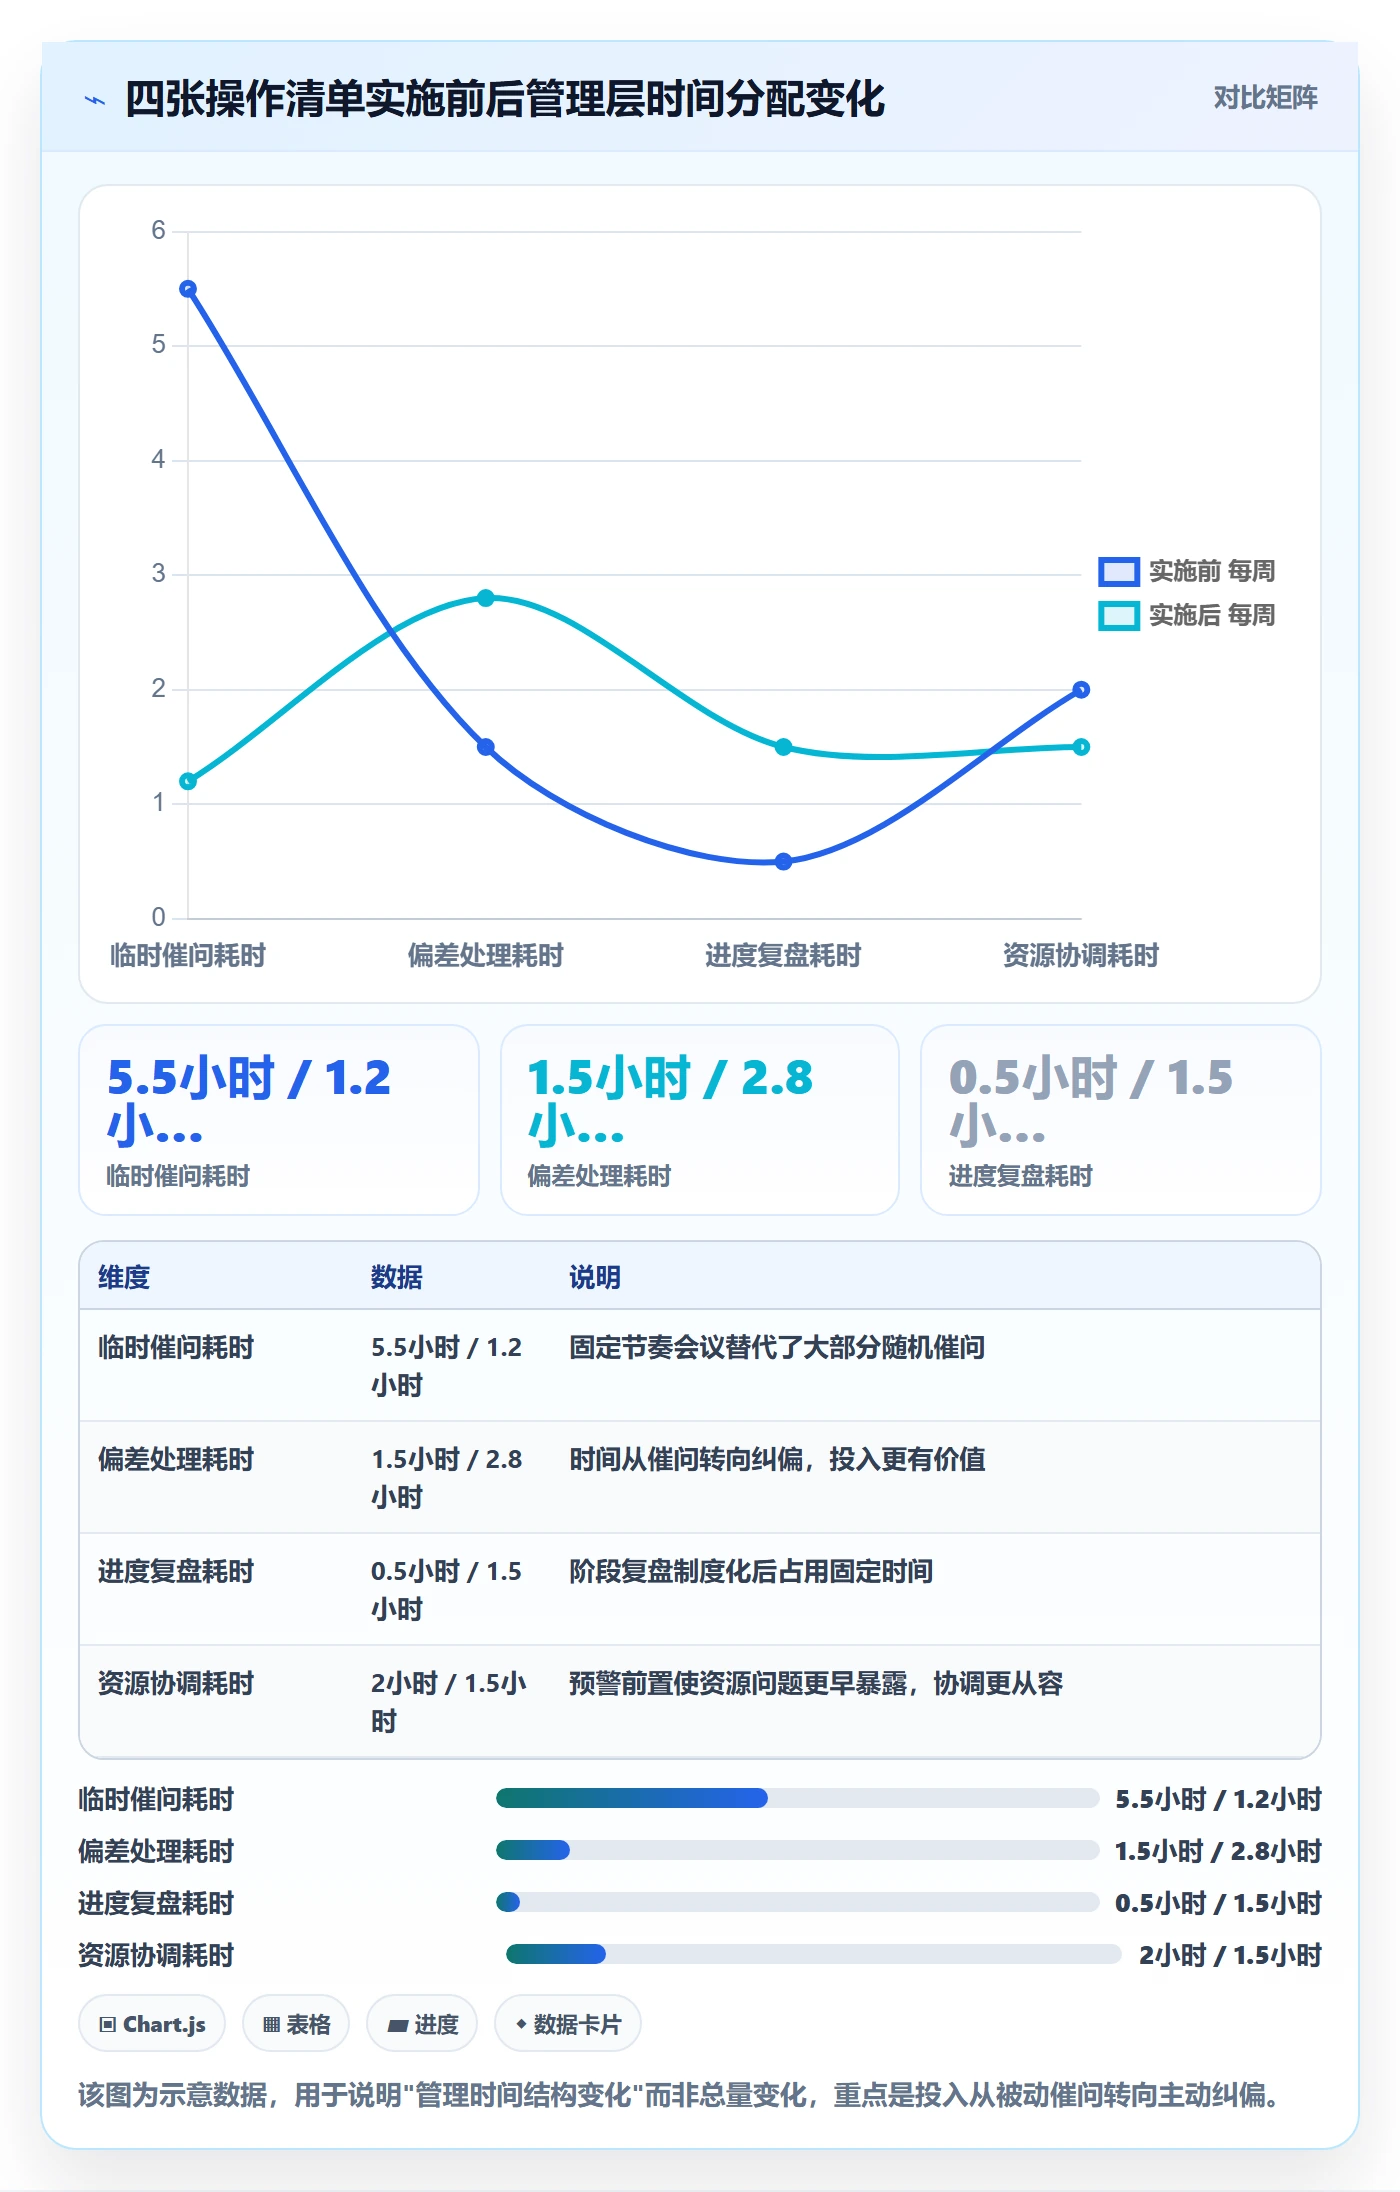Select the table cell 1.5小时 / 2.8 小时
Screen dimensions: 1400x2192
pos(447,1478)
